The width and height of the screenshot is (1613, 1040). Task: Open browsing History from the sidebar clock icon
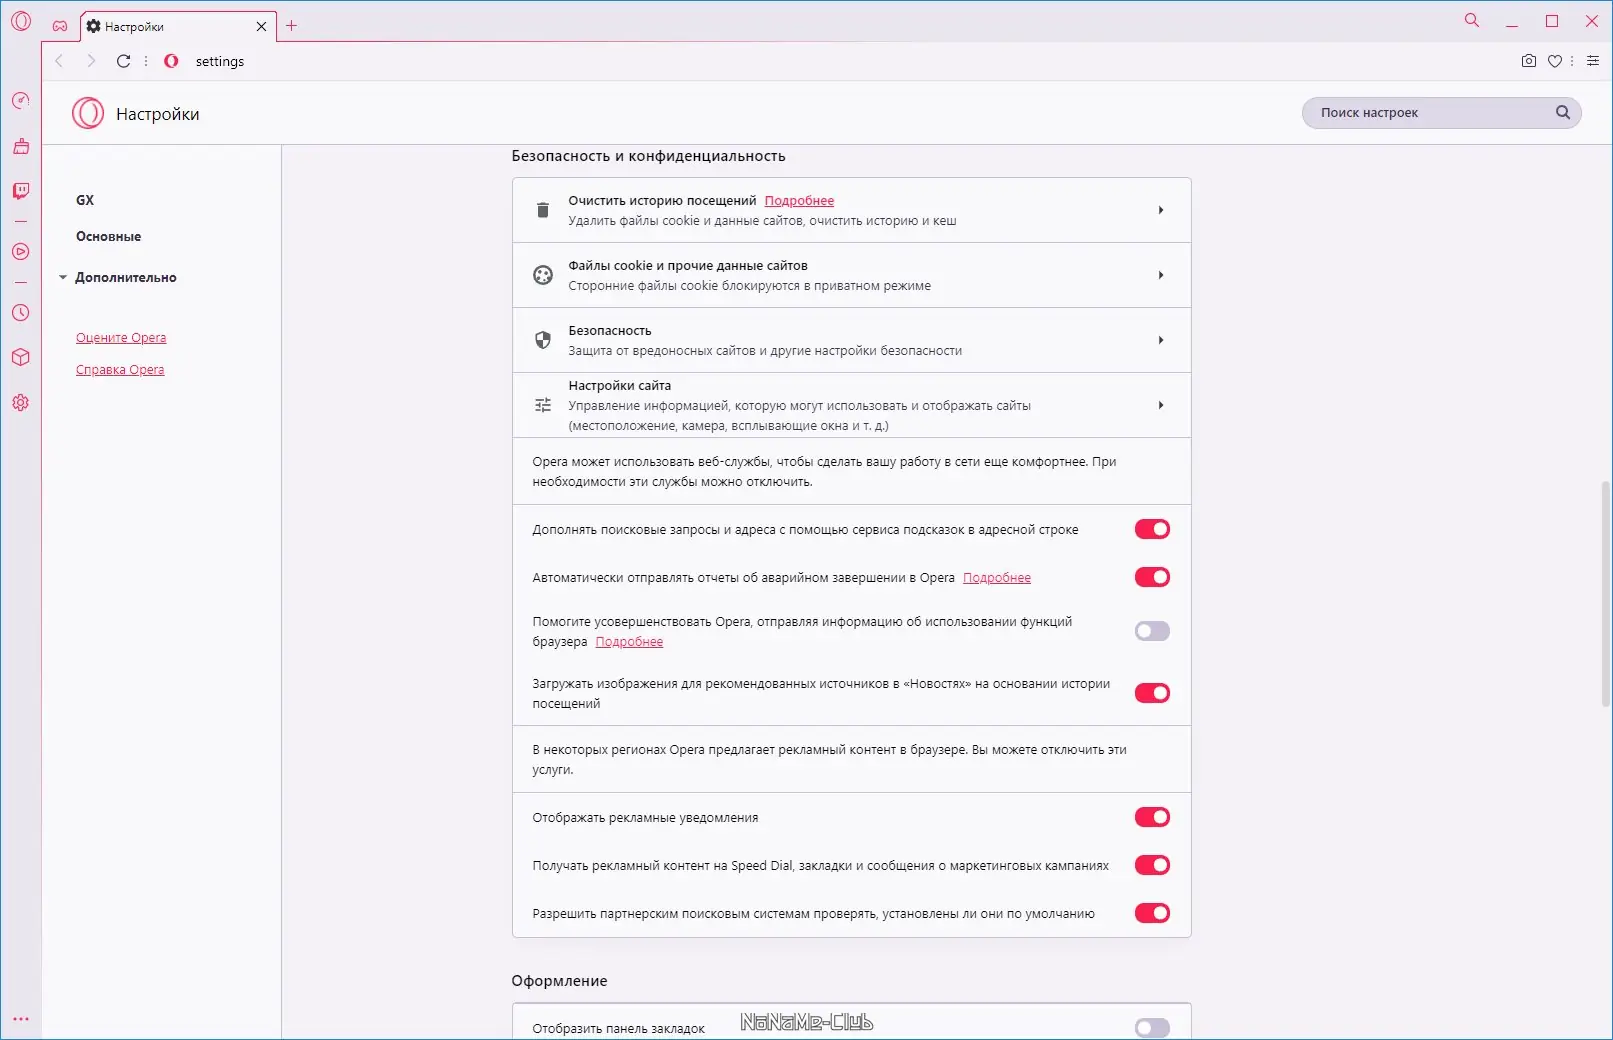(x=21, y=313)
